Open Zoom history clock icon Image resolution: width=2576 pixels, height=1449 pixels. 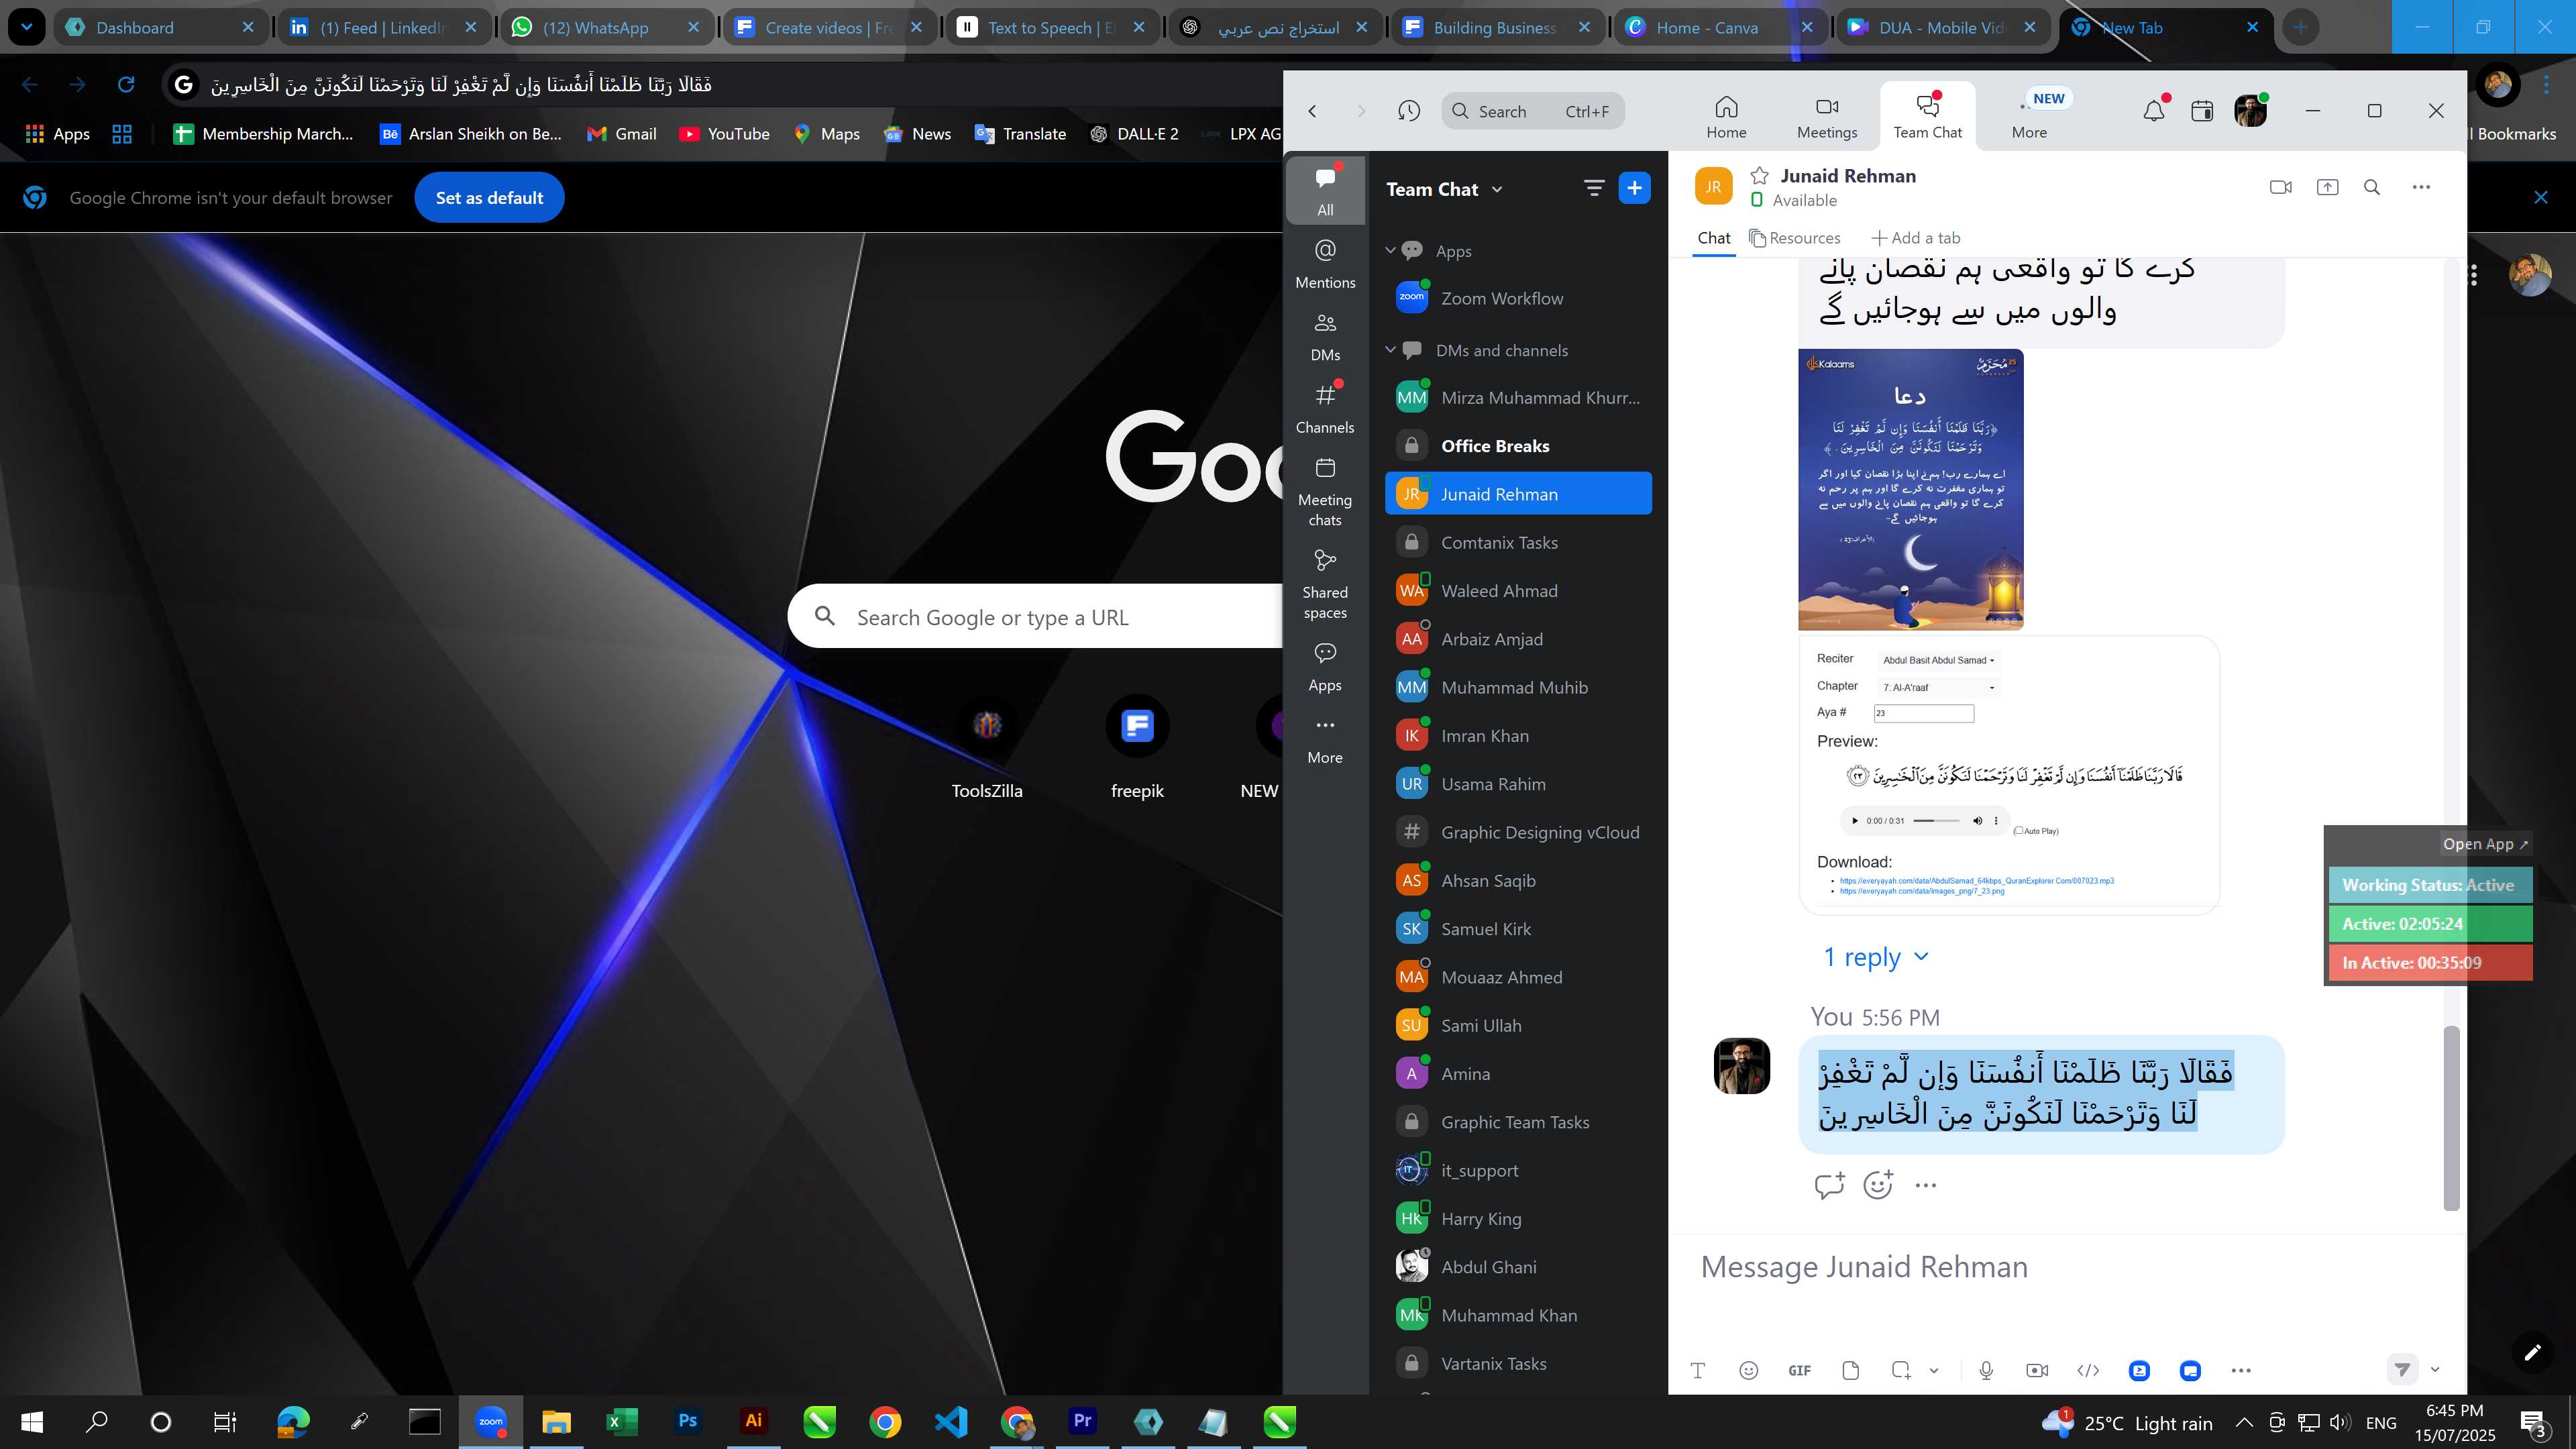click(x=1409, y=111)
